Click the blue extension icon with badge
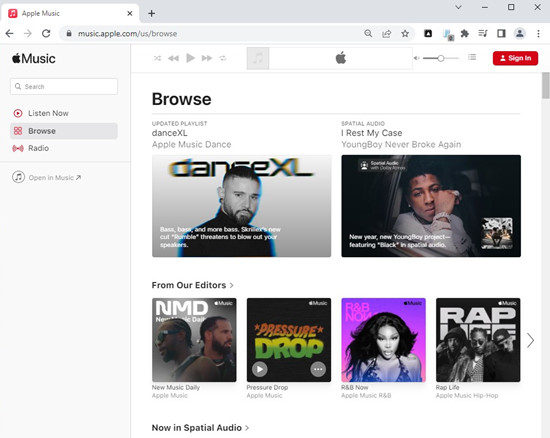Screen dimensions: 550x438 coord(448,34)
